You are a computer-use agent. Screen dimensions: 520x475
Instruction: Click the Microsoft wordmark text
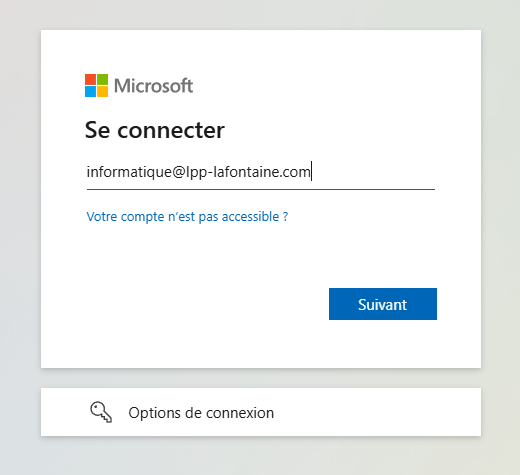[153, 86]
